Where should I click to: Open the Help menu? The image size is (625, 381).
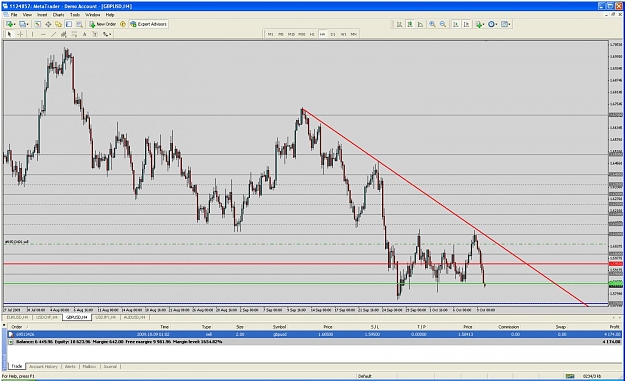pos(110,15)
